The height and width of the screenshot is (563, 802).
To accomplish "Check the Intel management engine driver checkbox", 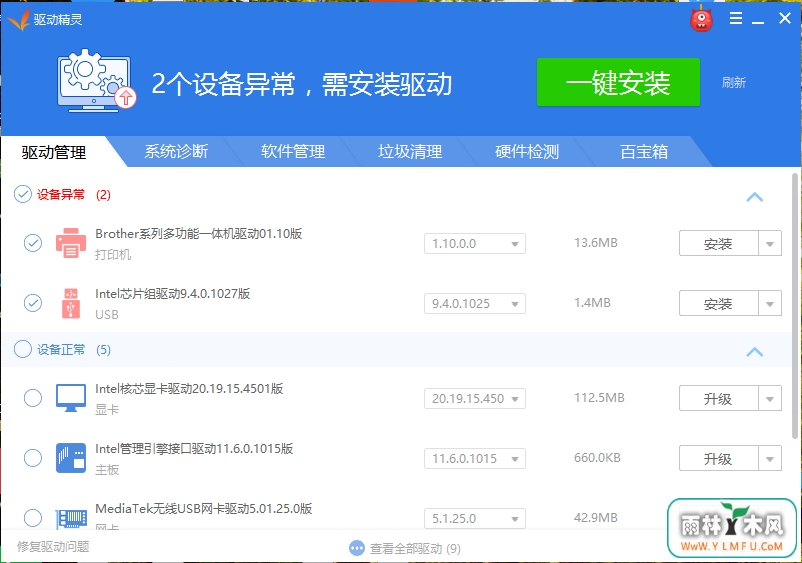I will pos(33,458).
